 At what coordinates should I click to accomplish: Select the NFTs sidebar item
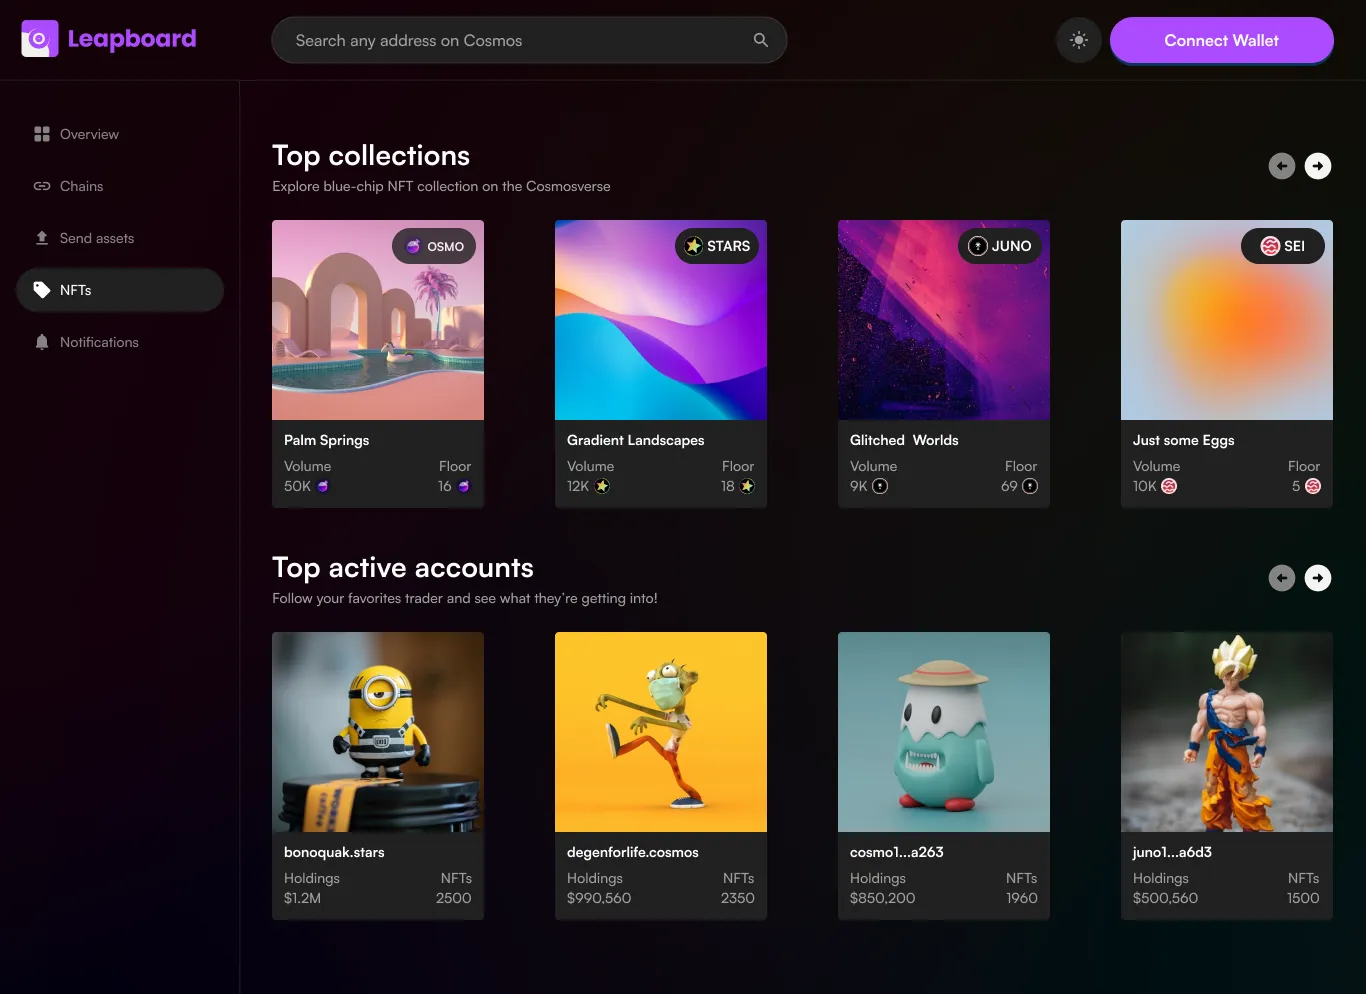pos(120,290)
